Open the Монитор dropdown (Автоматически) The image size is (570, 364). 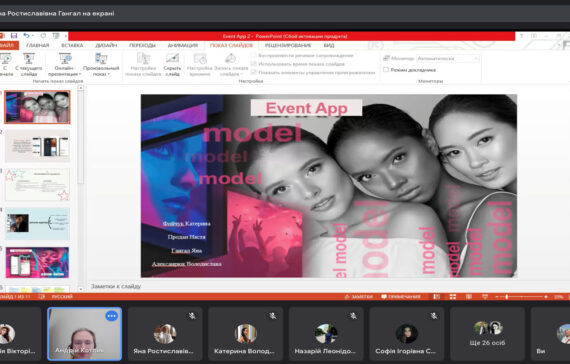point(448,58)
